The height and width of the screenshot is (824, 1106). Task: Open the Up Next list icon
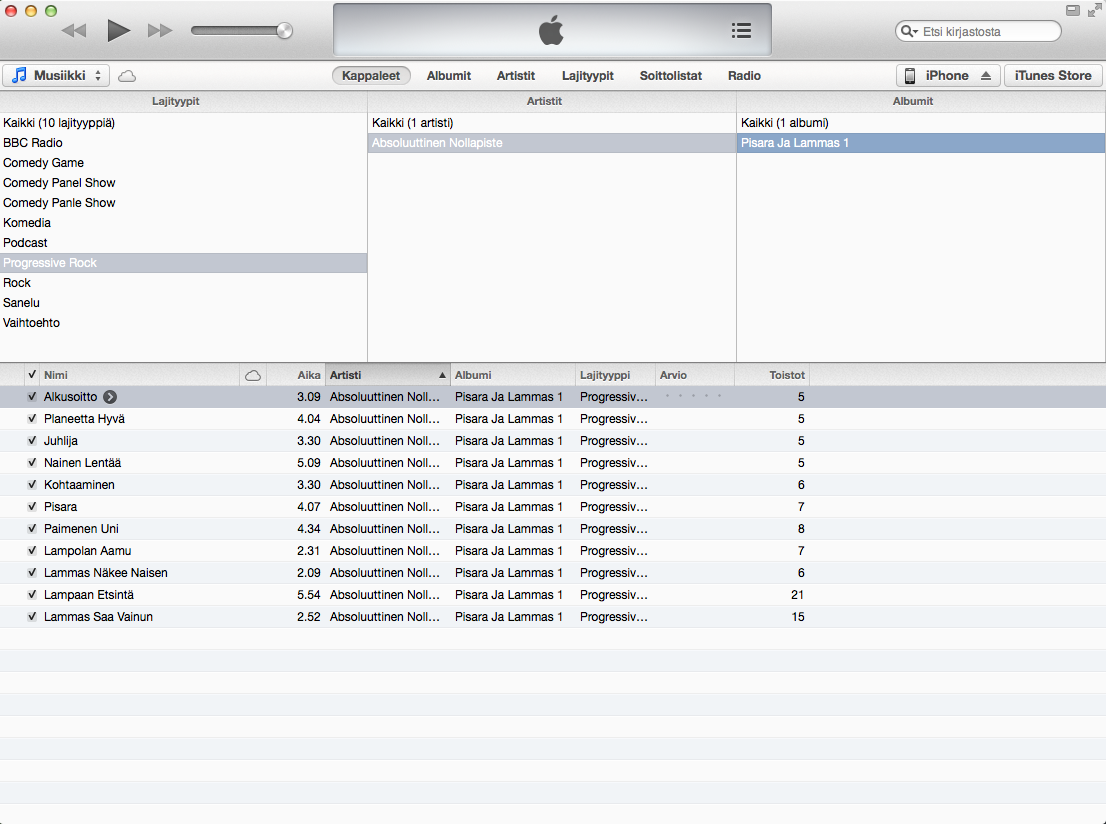[741, 31]
